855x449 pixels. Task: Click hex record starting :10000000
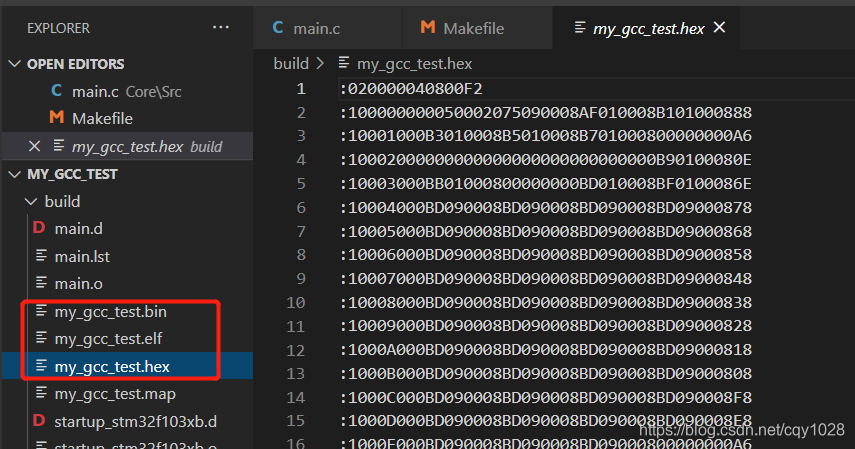coord(545,112)
